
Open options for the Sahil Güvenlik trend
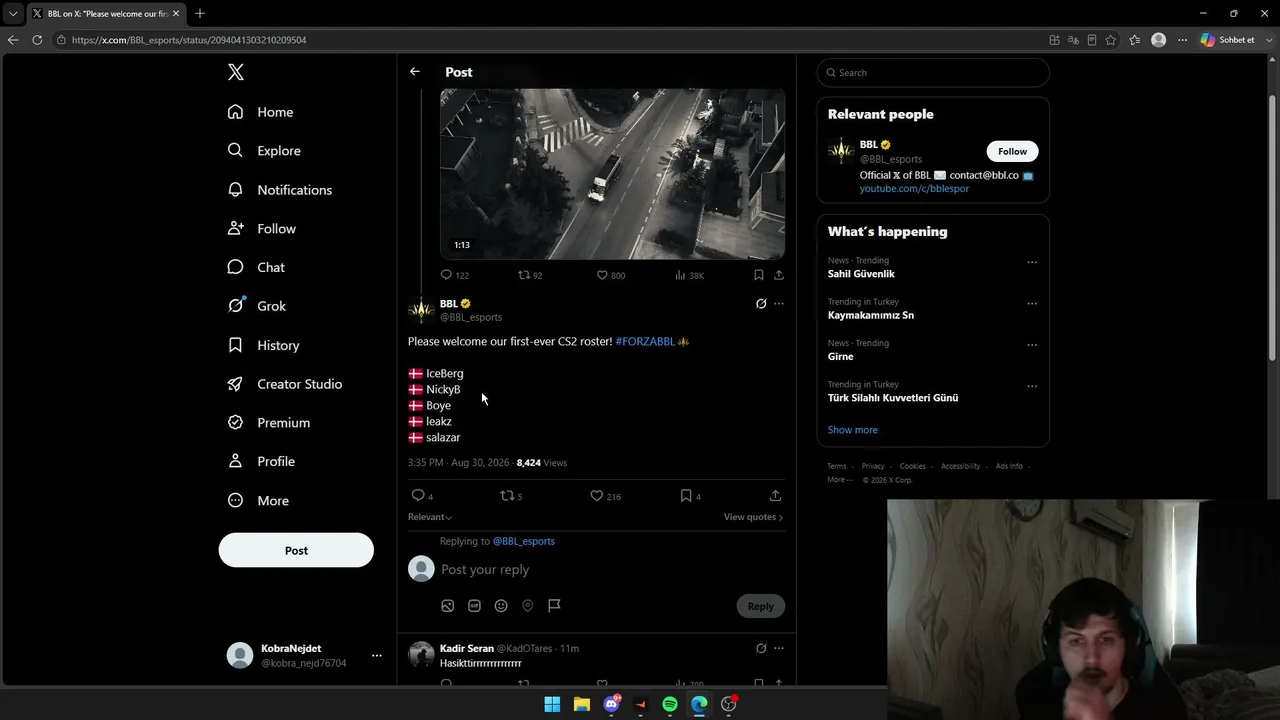(x=1032, y=262)
